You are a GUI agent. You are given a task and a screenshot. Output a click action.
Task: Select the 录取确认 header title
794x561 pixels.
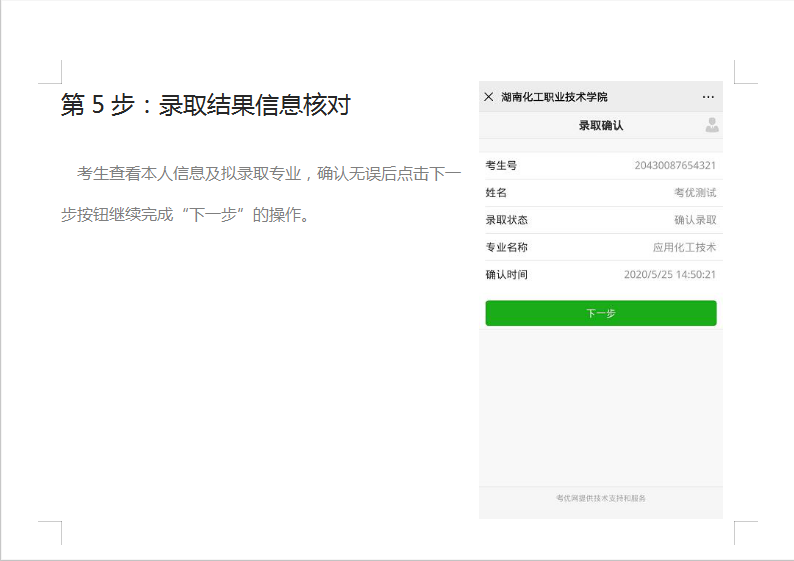pos(600,126)
